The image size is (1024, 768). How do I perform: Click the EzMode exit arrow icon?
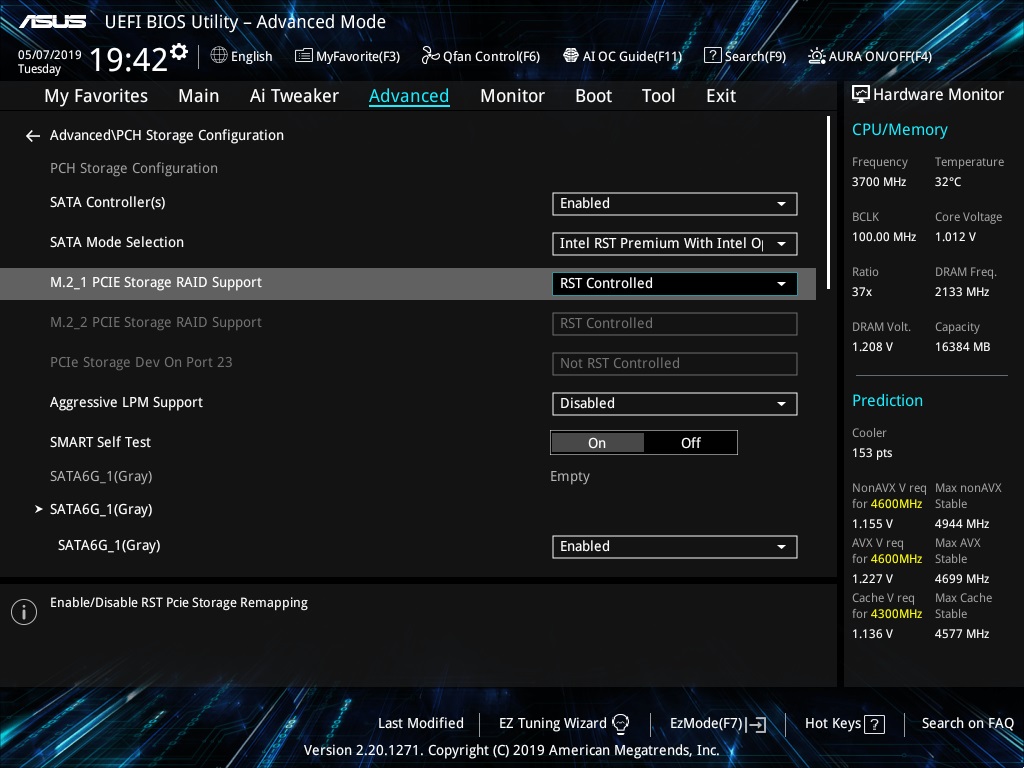pyautogui.click(x=756, y=724)
